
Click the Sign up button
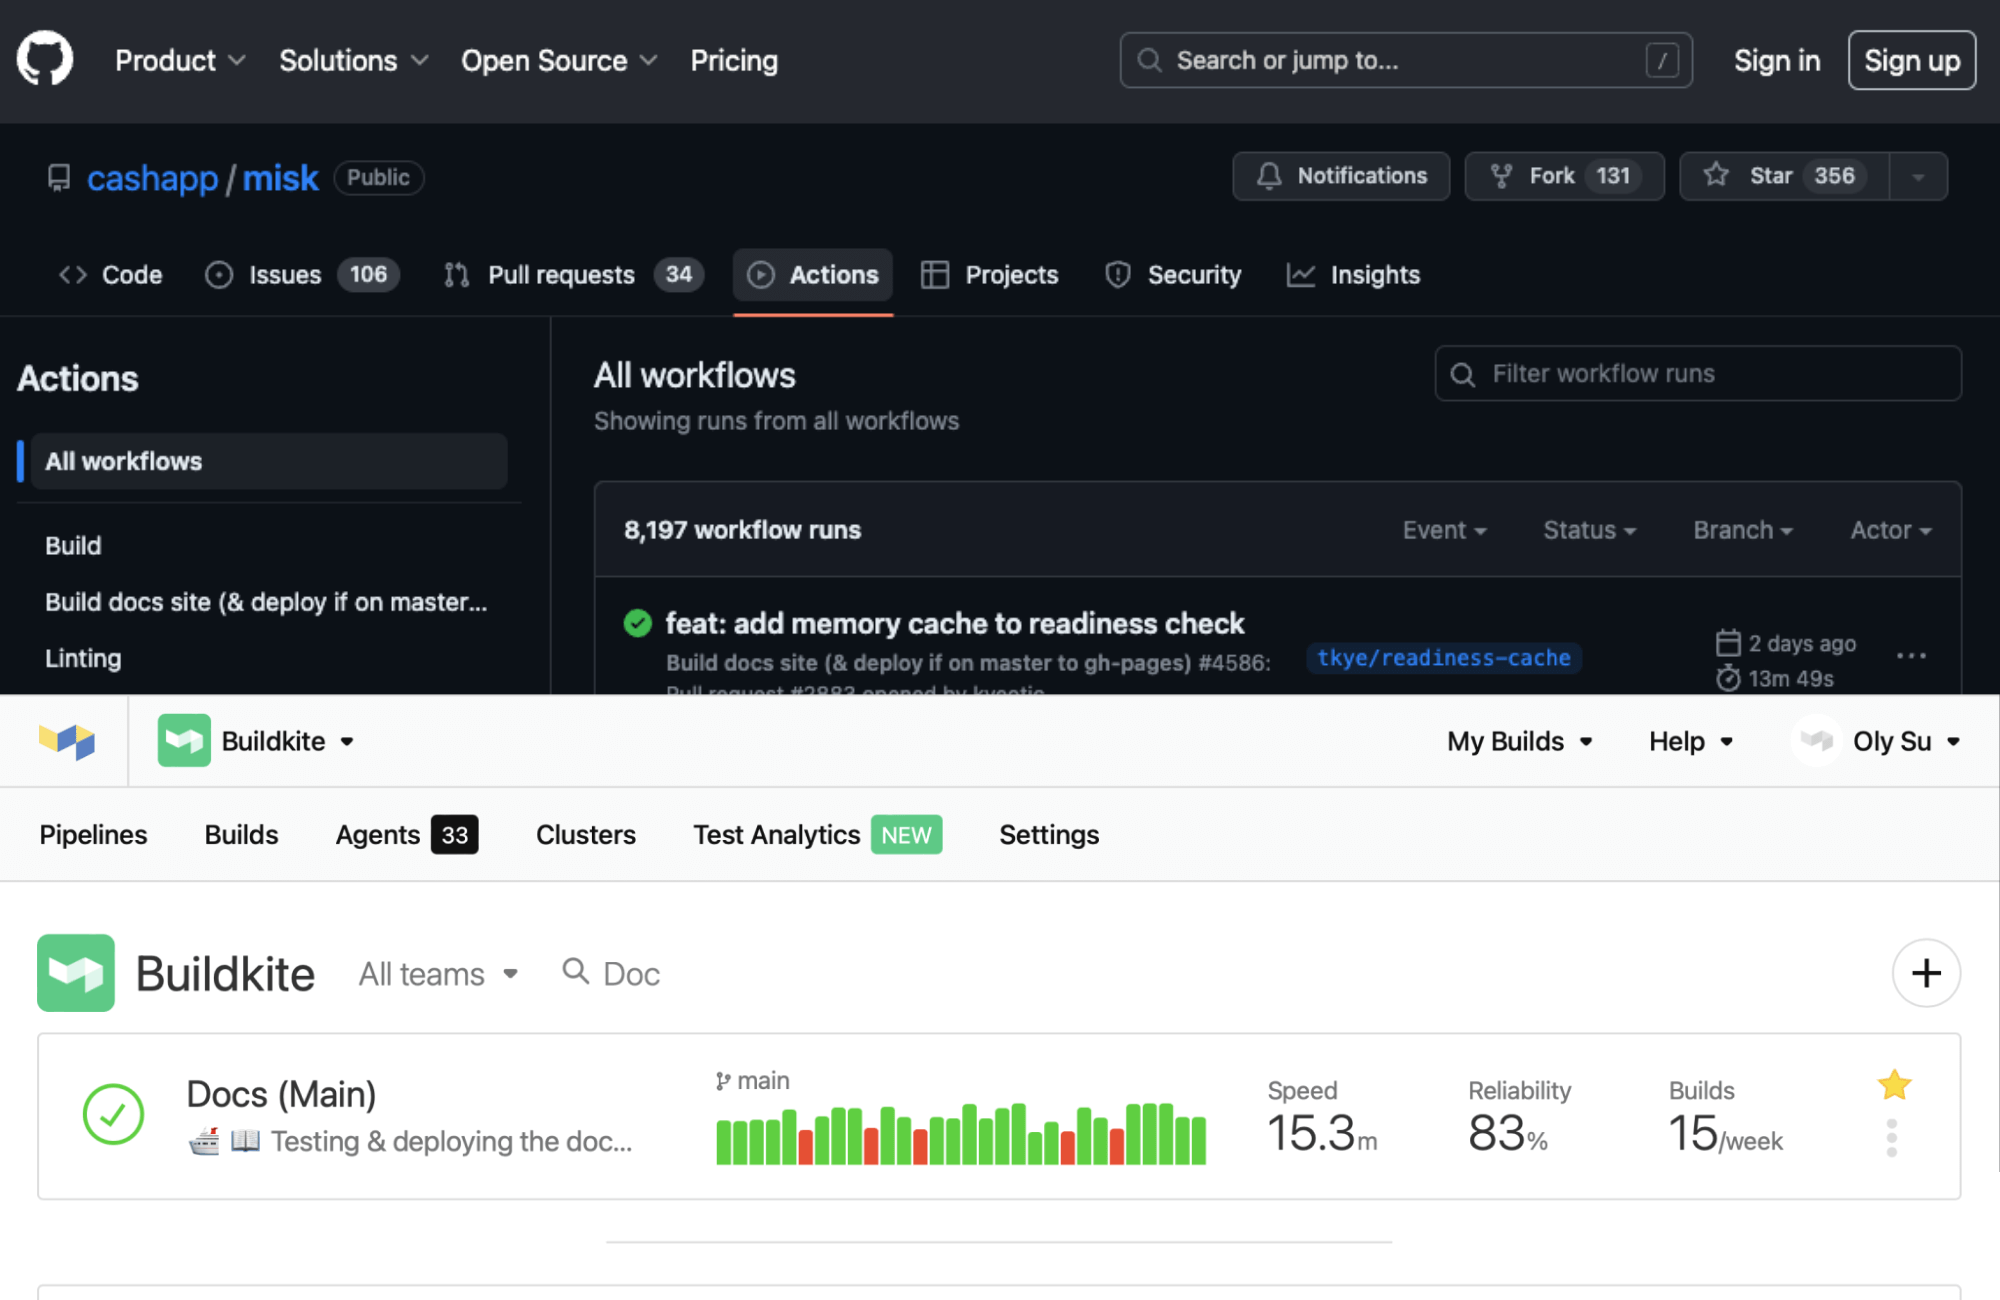(1911, 60)
